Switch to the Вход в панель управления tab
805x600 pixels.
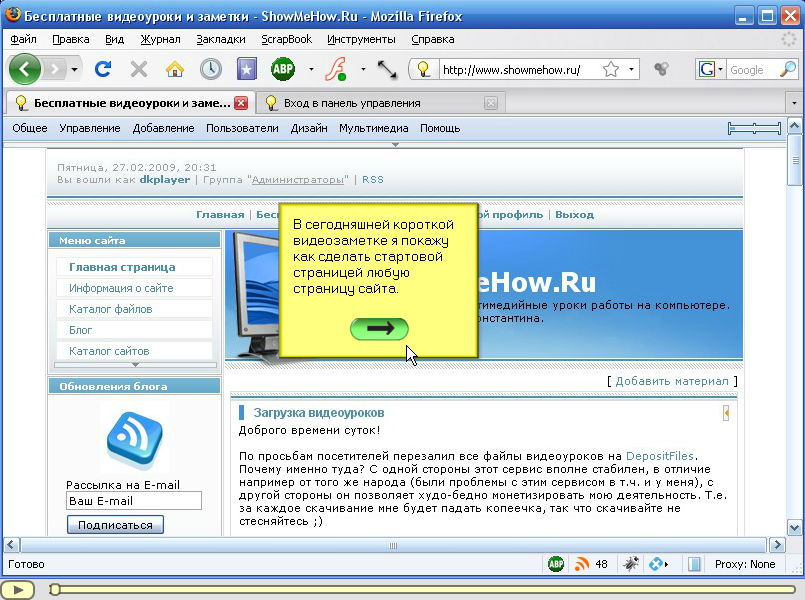click(382, 103)
